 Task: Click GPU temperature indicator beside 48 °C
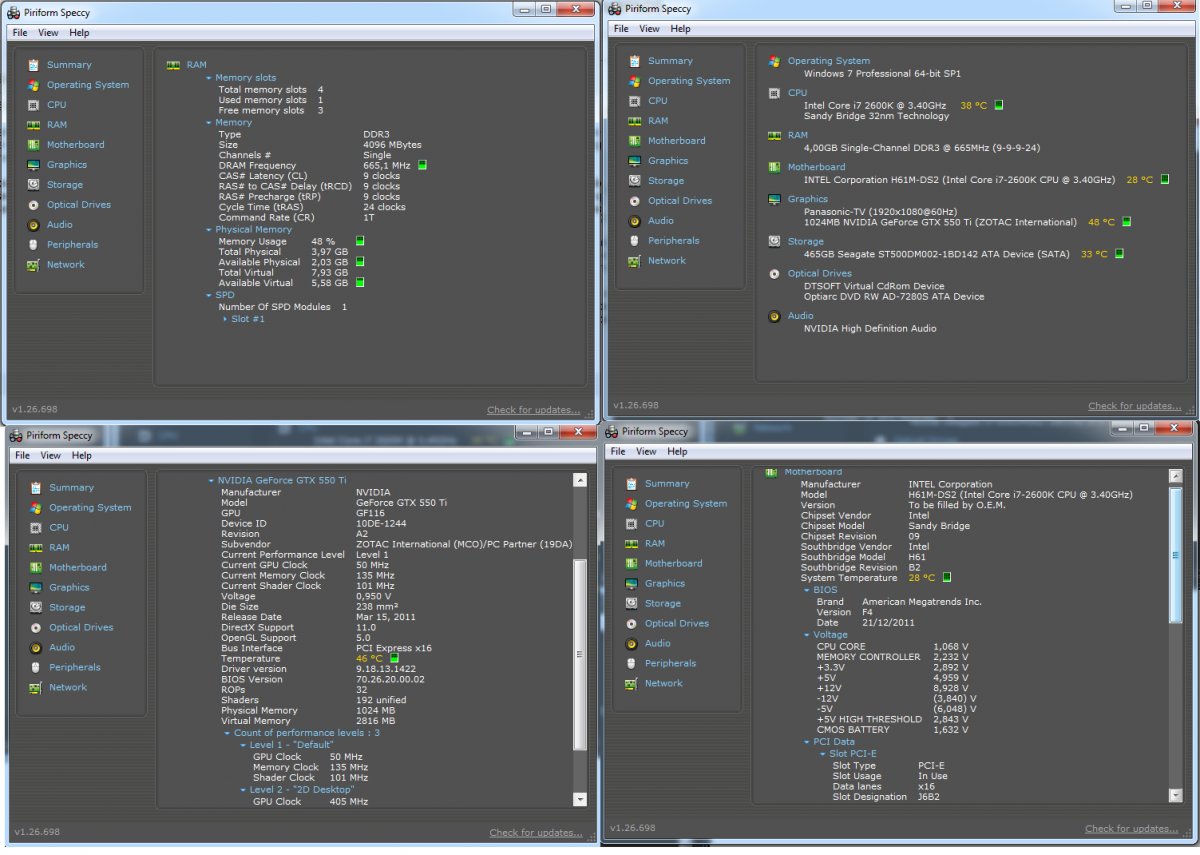[x=1125, y=222]
